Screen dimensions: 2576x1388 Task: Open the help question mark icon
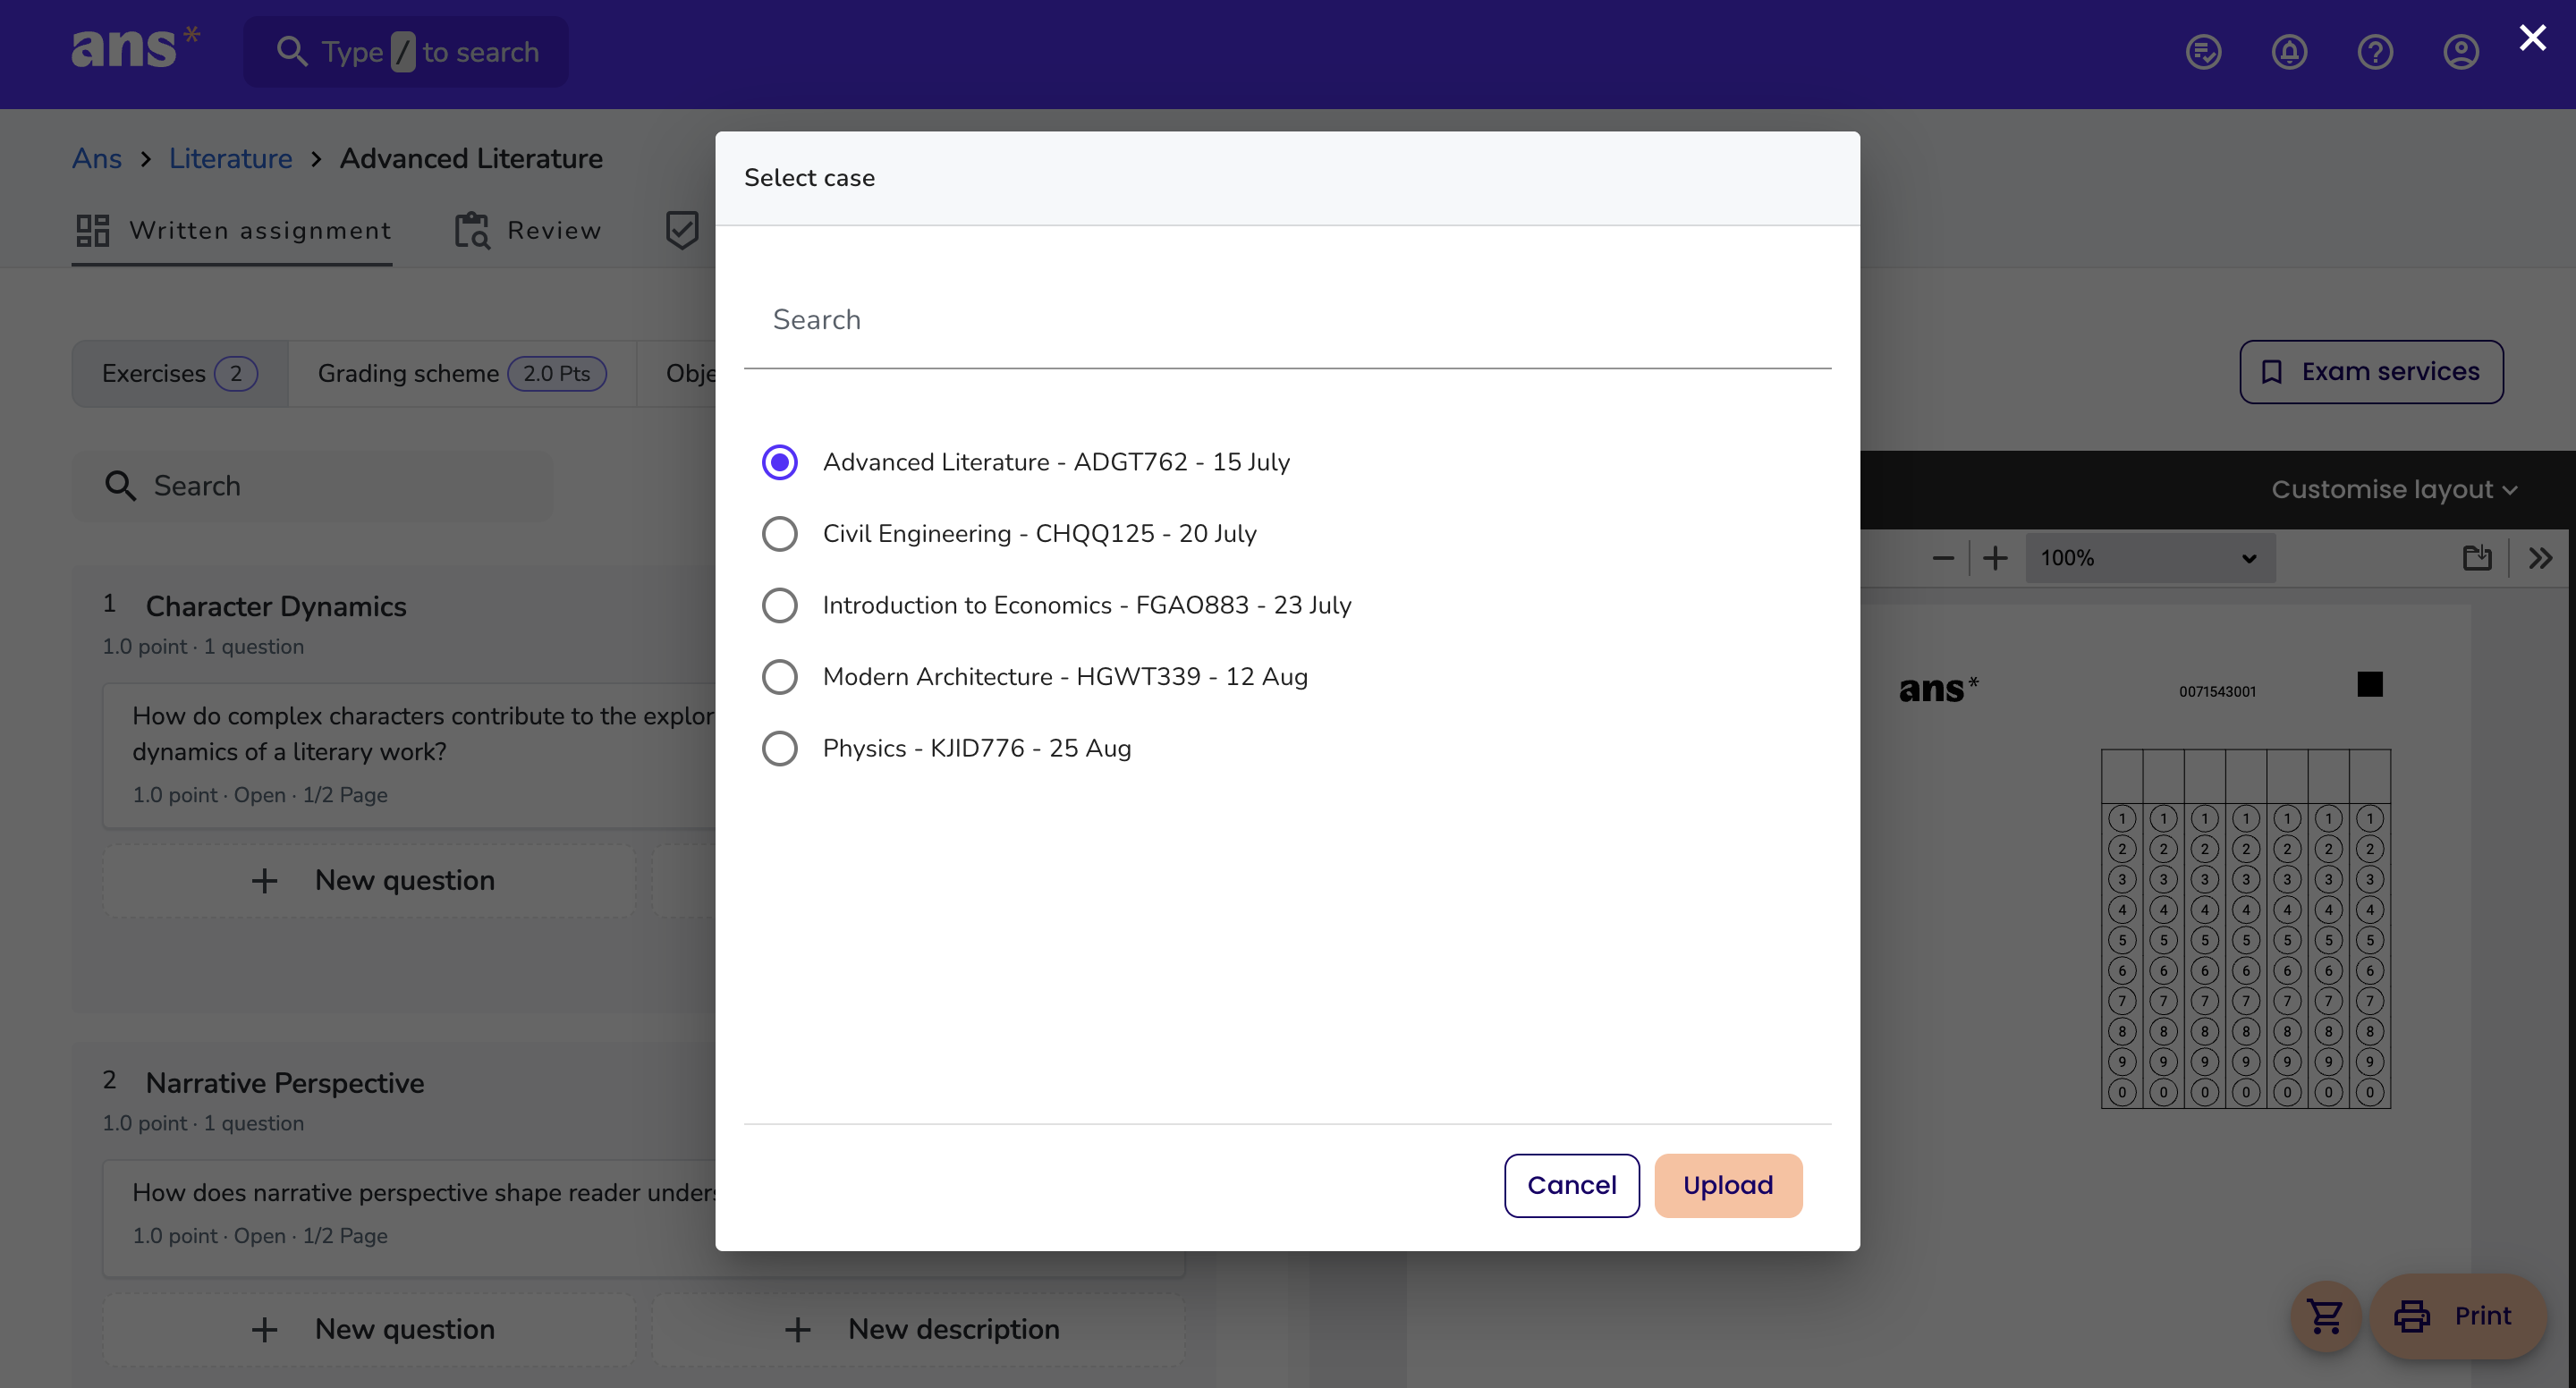click(x=2375, y=52)
